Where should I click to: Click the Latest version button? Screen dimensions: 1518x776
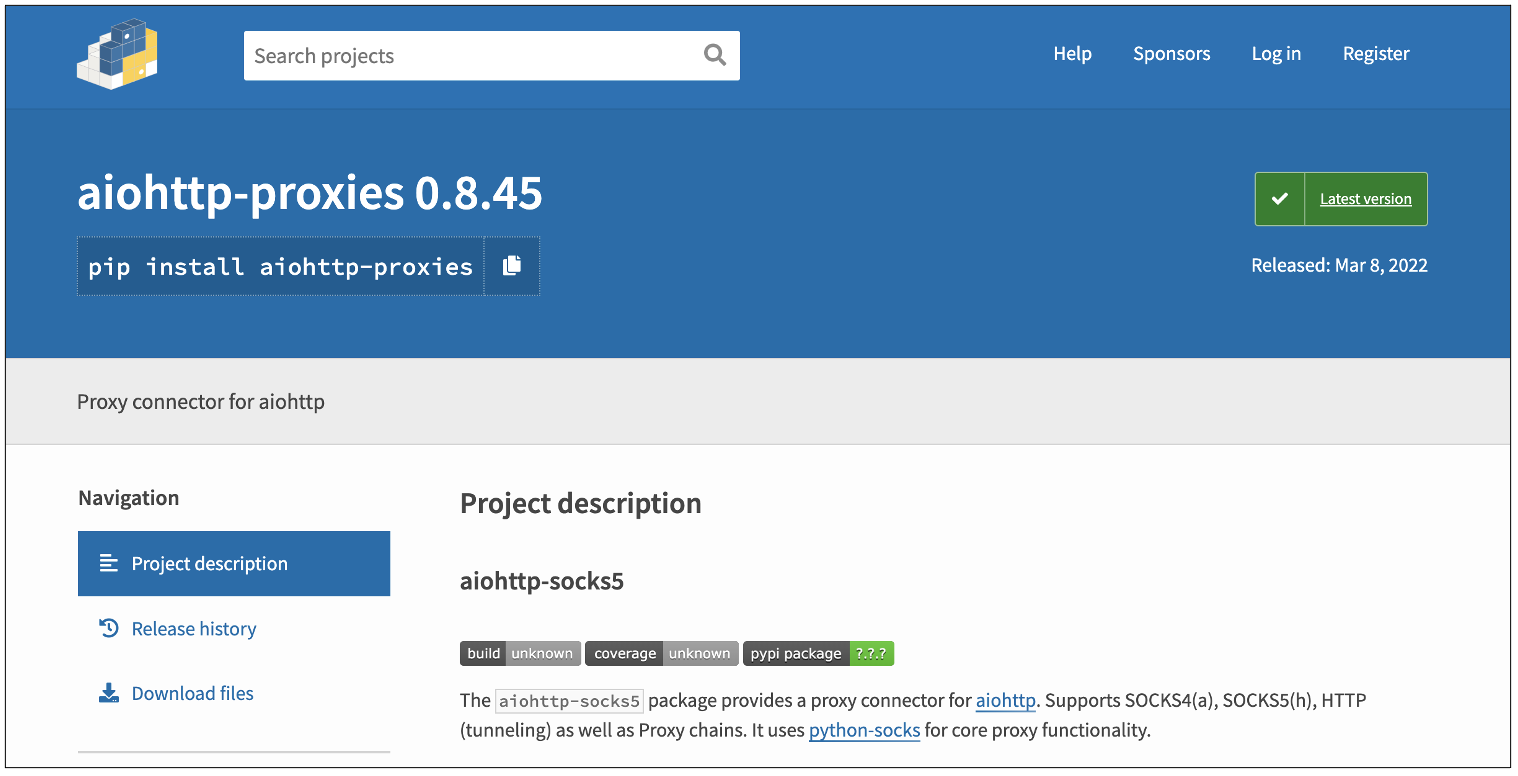coord(1365,199)
